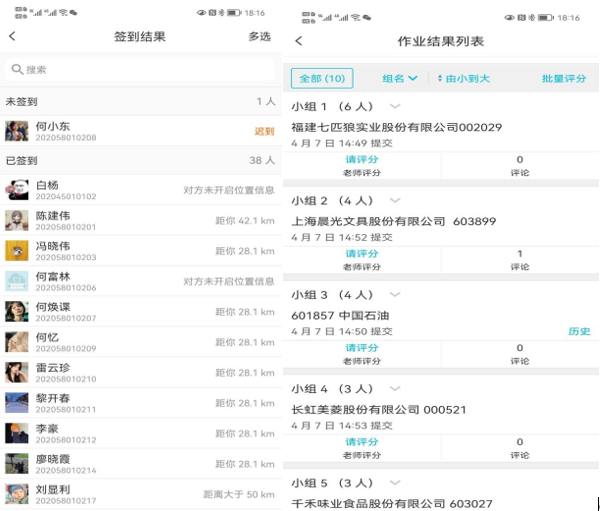Open 长虹美菱股份有限公司 000521 submission
The width and height of the screenshot is (600, 511).
coord(379,410)
